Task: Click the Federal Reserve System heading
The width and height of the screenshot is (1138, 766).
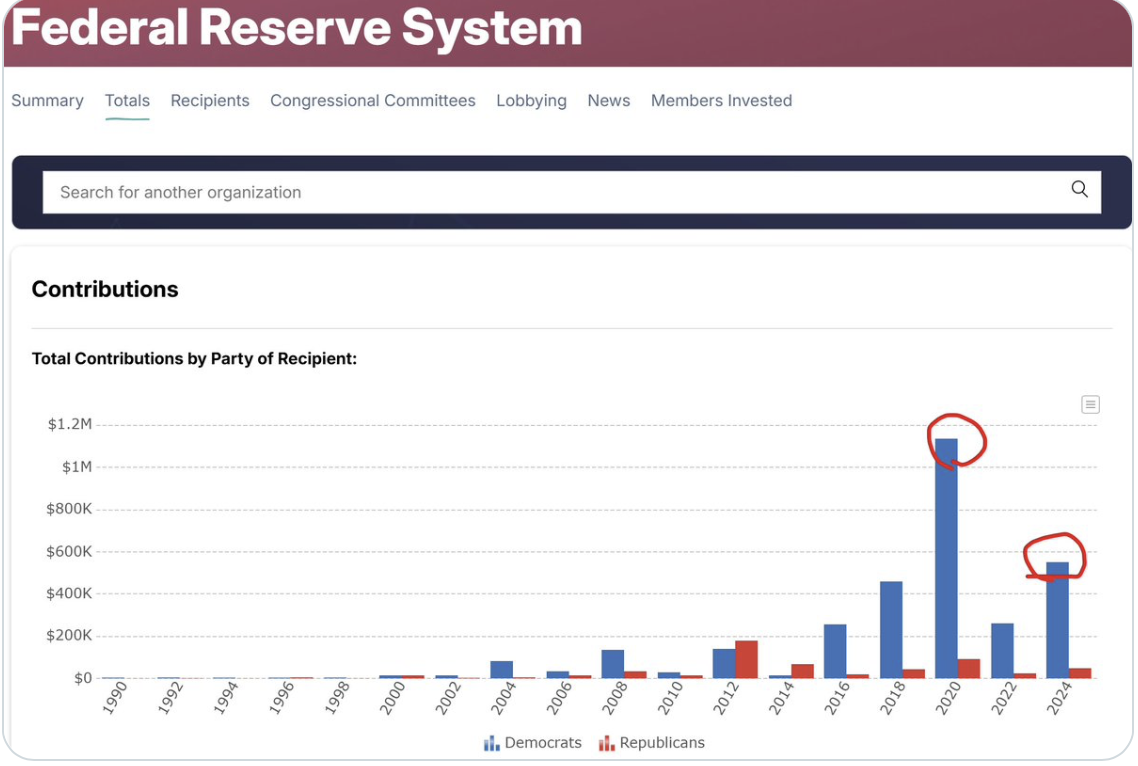Action: pyautogui.click(x=297, y=28)
